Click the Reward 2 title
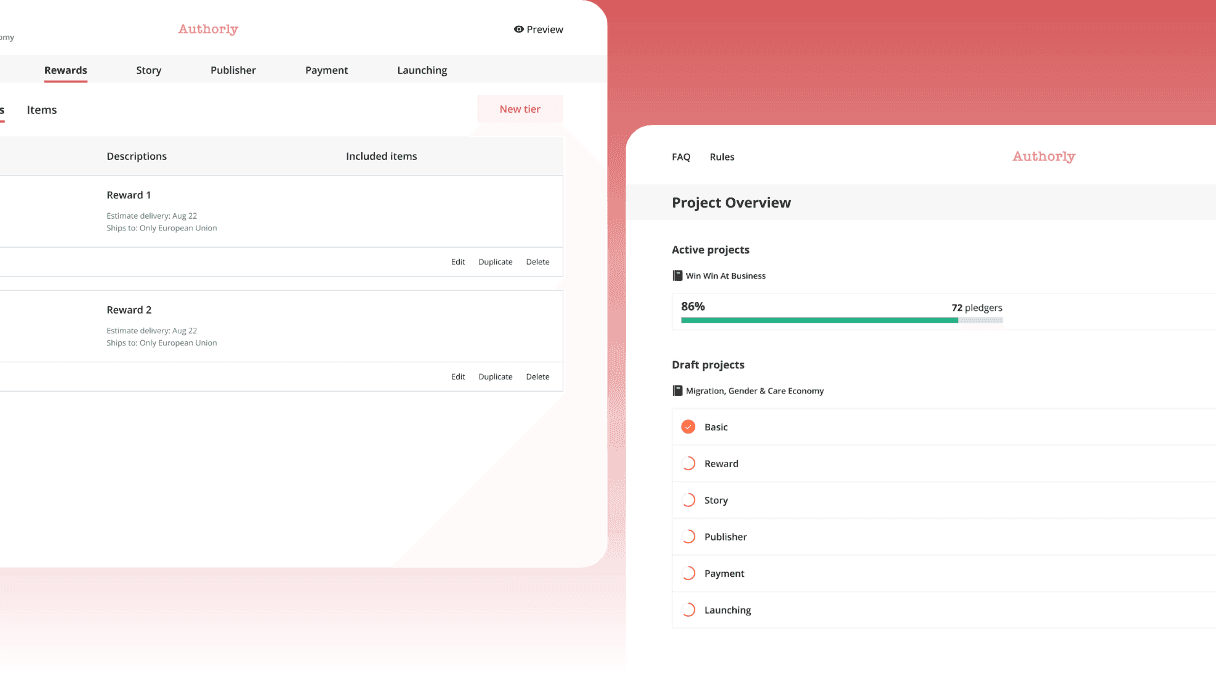 click(129, 310)
